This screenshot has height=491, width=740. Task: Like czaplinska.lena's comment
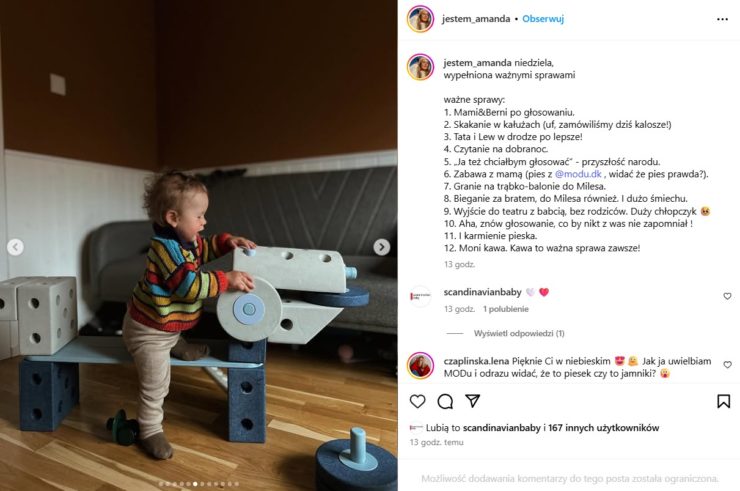point(727,364)
